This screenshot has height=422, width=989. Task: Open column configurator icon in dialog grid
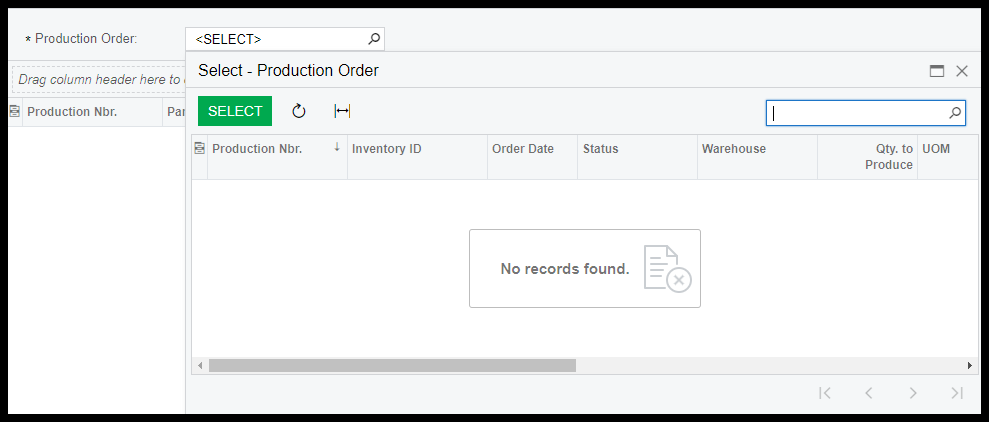click(x=199, y=149)
